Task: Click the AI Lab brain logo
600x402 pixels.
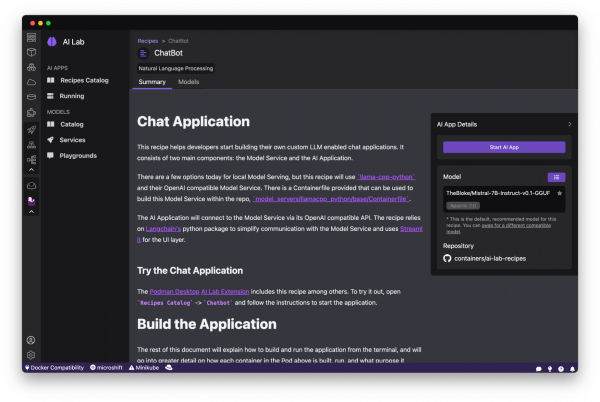Action: (52, 42)
